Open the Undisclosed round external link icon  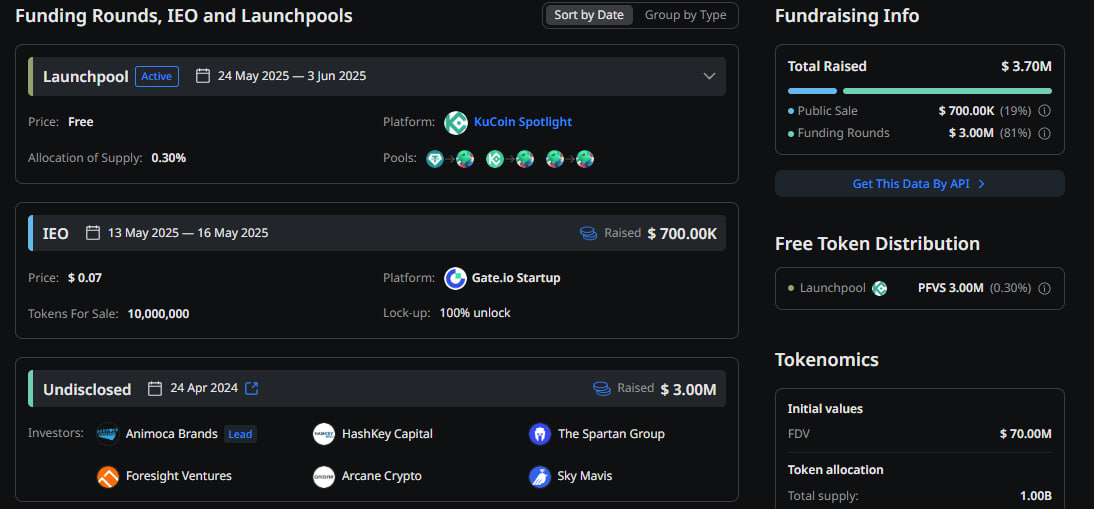pyautogui.click(x=252, y=388)
